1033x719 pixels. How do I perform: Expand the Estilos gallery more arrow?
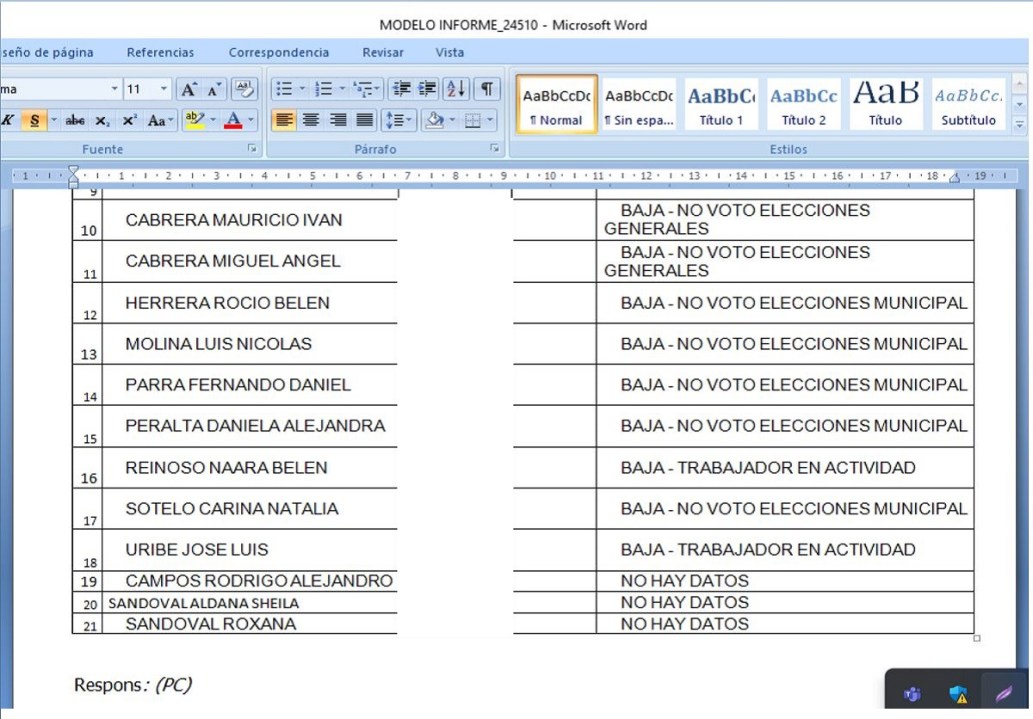tap(1020, 121)
